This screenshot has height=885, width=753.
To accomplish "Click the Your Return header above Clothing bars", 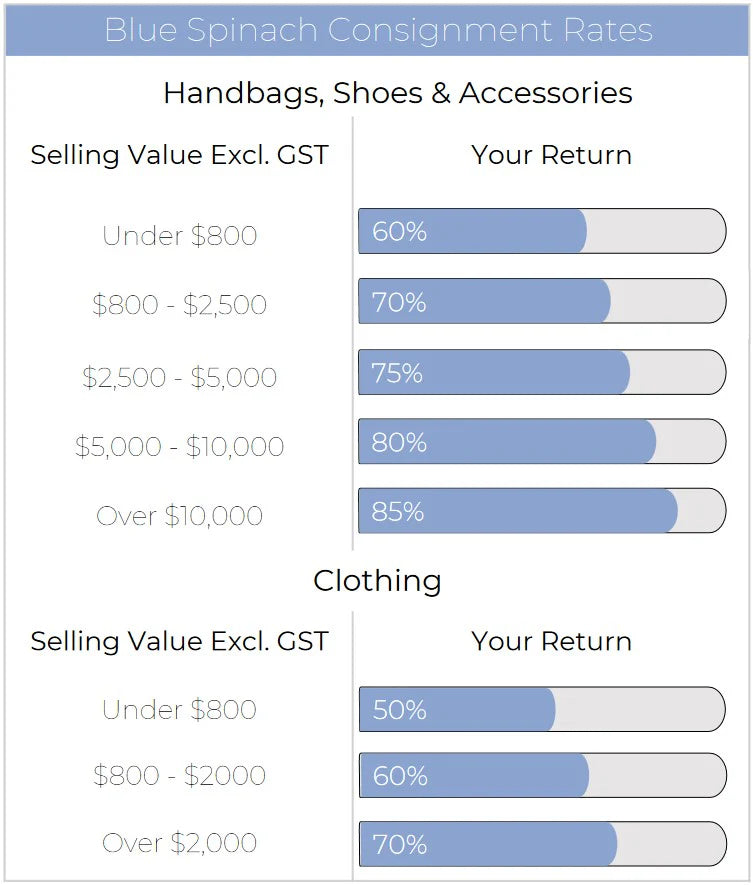I will click(x=551, y=641).
